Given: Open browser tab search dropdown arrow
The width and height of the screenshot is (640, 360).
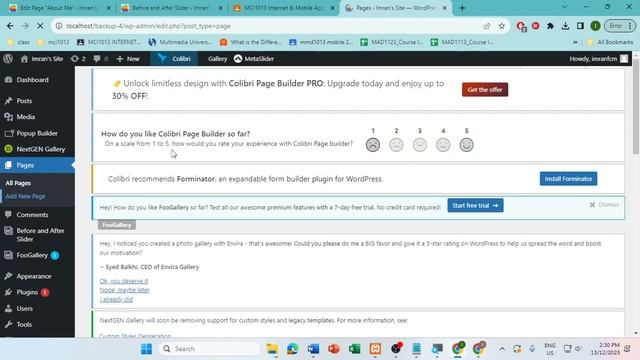Looking at the screenshot, I should [x=564, y=7].
